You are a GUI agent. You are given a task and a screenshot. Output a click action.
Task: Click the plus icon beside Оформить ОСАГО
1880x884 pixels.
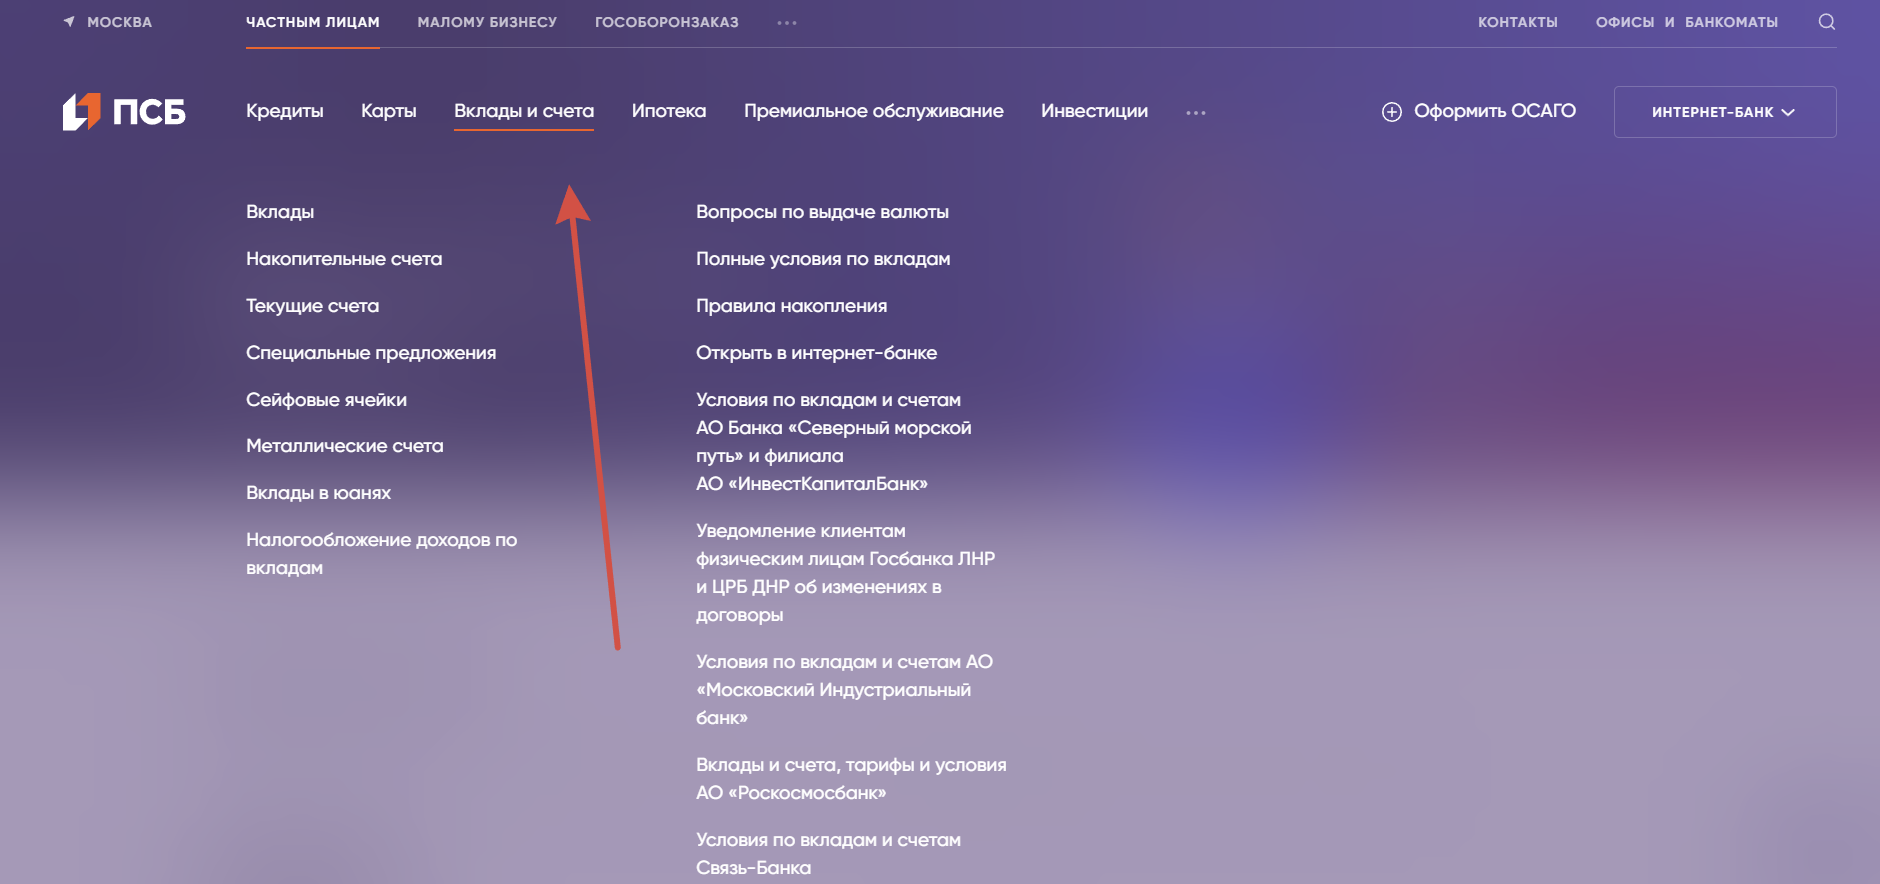[1391, 112]
